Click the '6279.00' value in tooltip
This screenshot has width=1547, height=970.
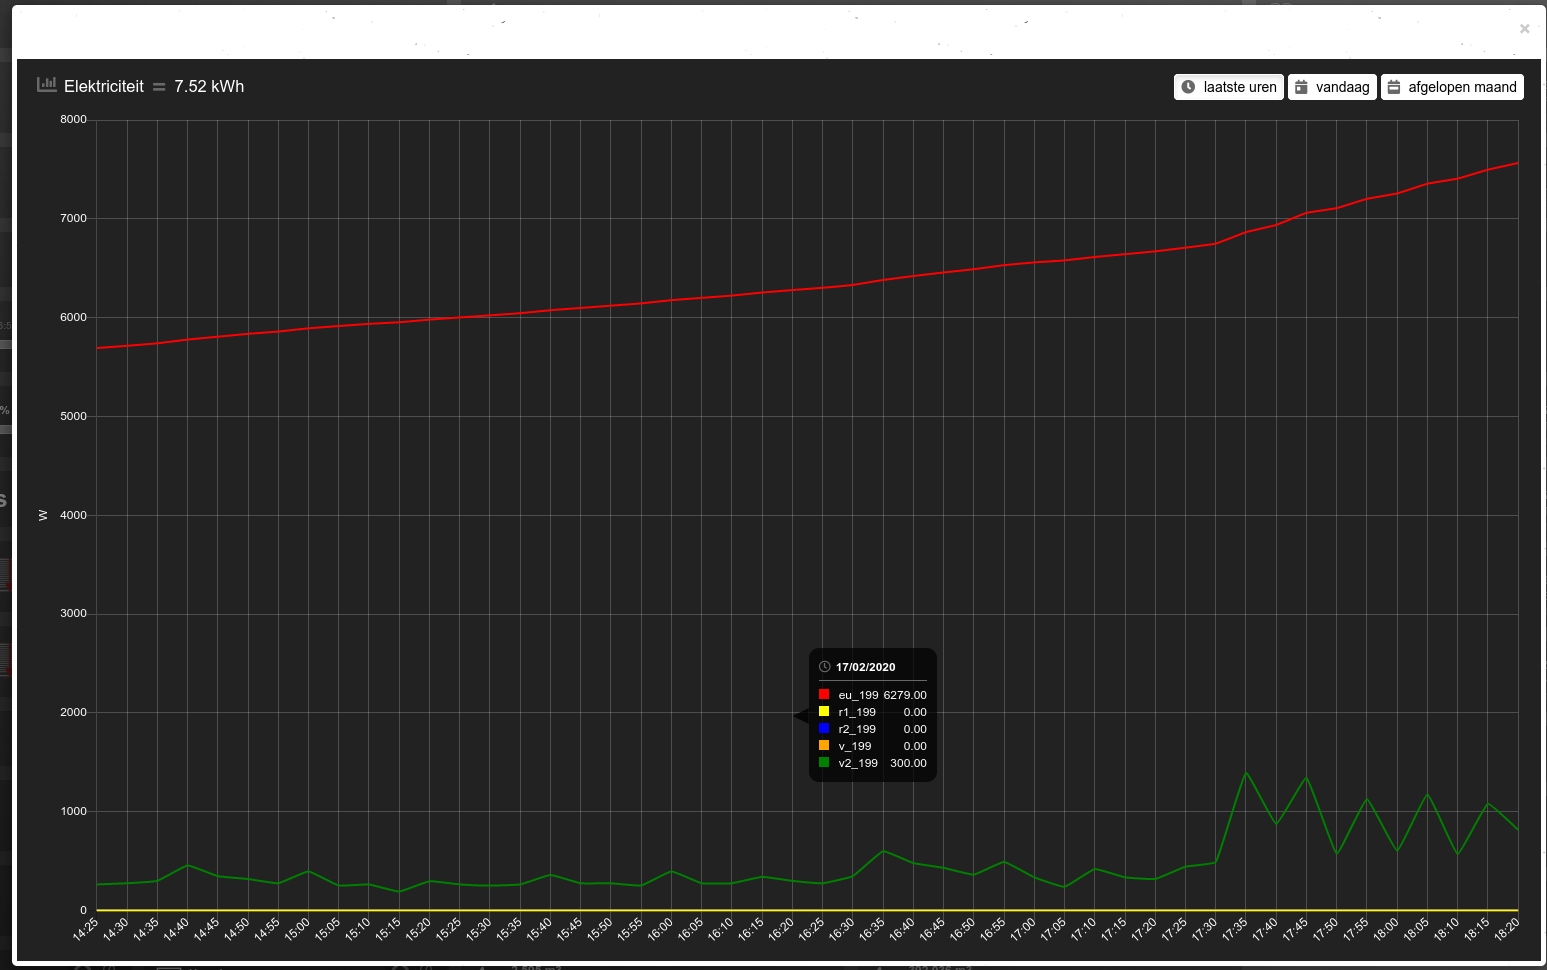(x=905, y=695)
